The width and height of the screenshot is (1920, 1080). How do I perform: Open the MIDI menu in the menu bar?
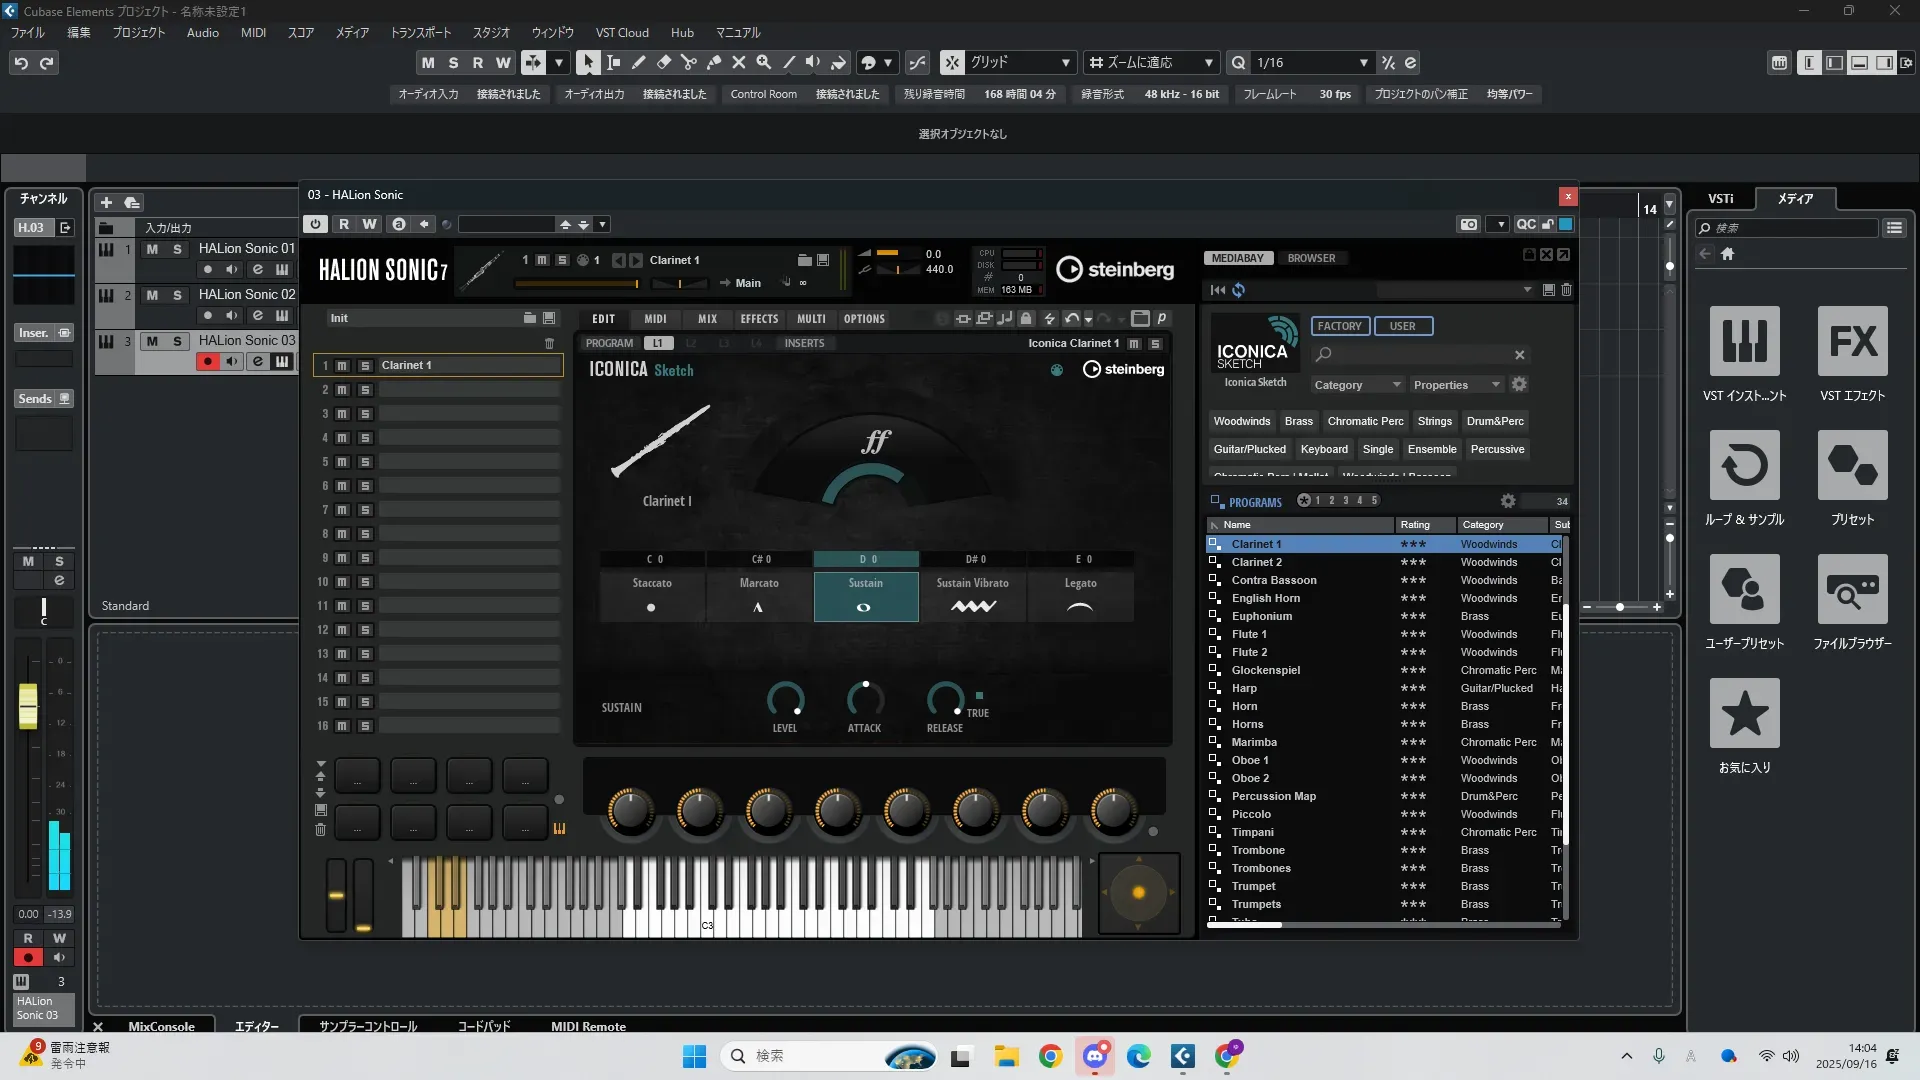point(253,32)
